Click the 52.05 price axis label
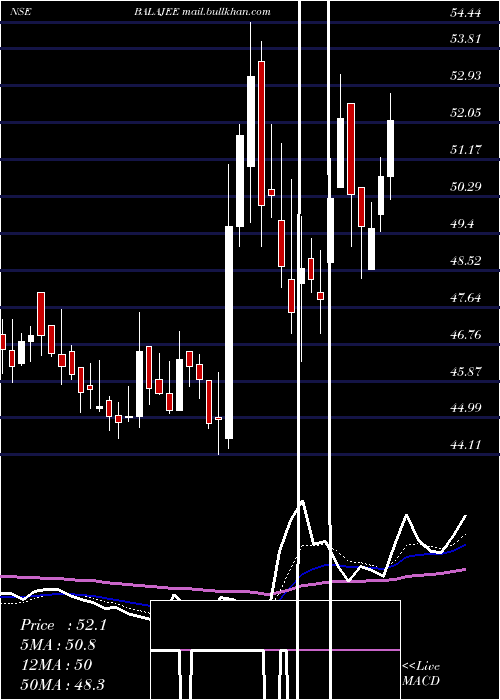Image resolution: width=500 pixels, height=700 pixels. 466,112
